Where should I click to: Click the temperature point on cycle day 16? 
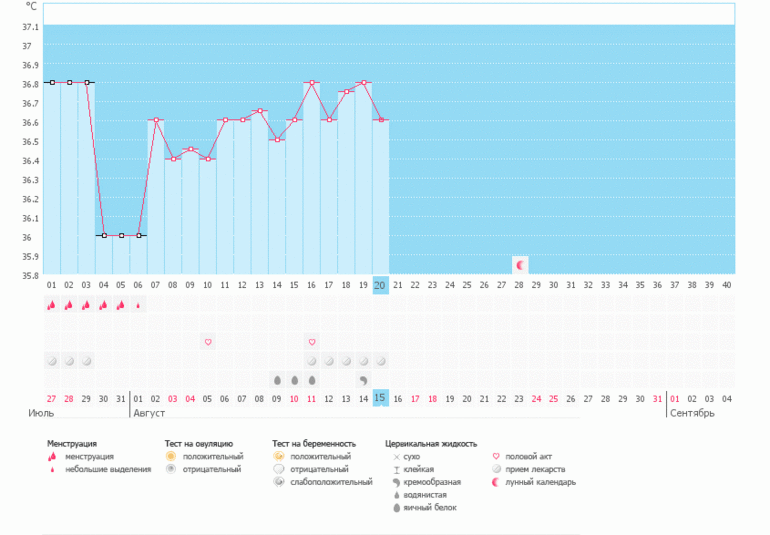click(x=312, y=82)
